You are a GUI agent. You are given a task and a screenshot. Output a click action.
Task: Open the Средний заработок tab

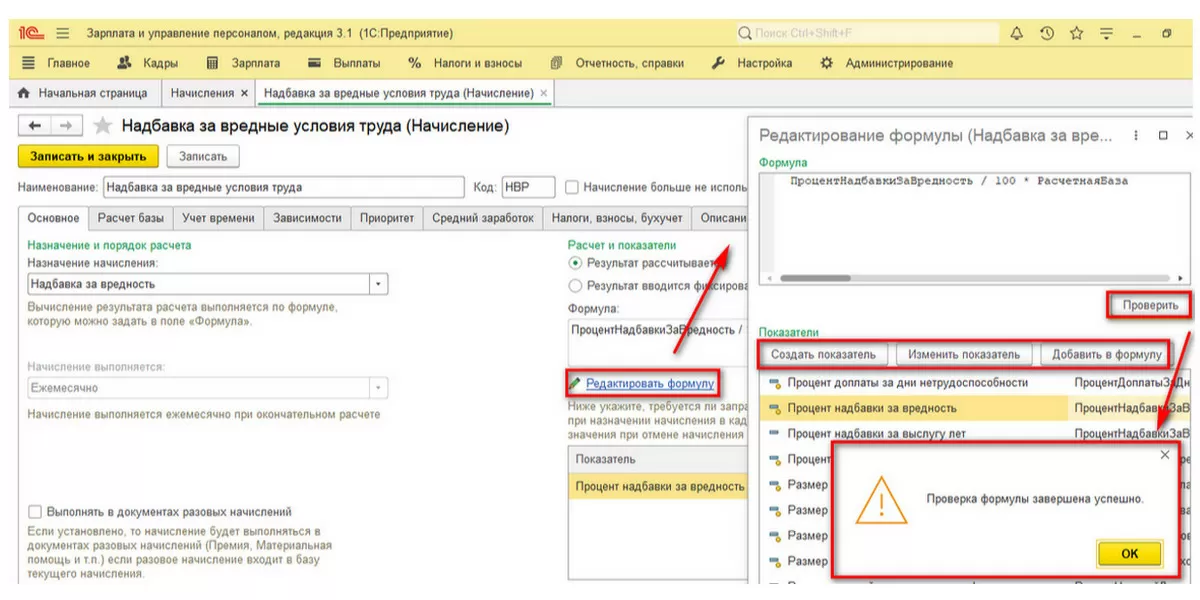[x=483, y=218]
